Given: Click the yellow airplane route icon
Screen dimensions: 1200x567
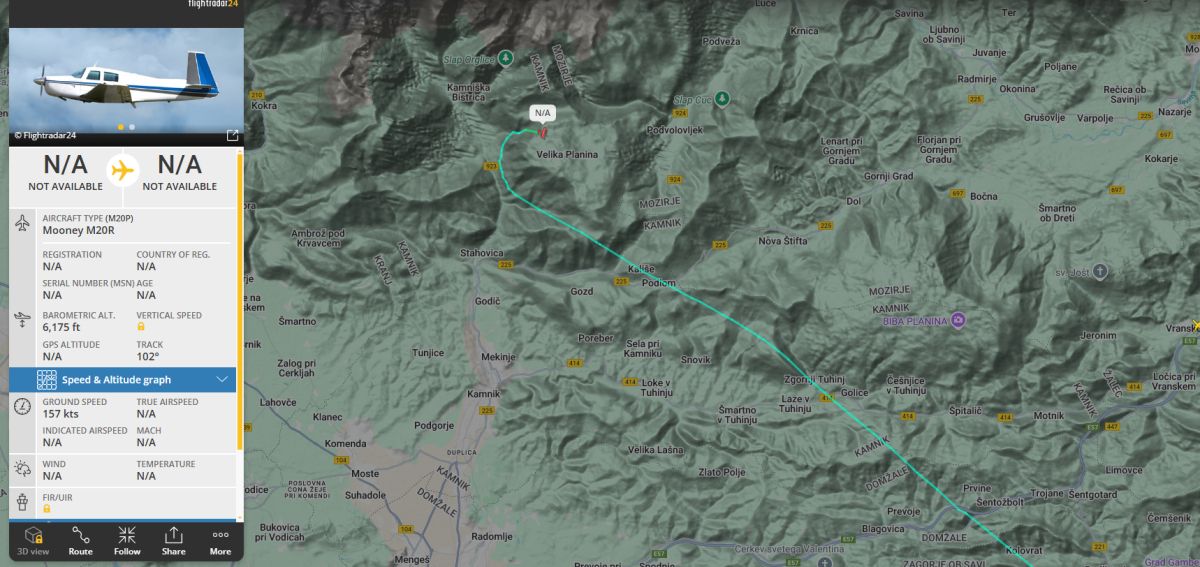Looking at the screenshot, I should coord(123,171).
